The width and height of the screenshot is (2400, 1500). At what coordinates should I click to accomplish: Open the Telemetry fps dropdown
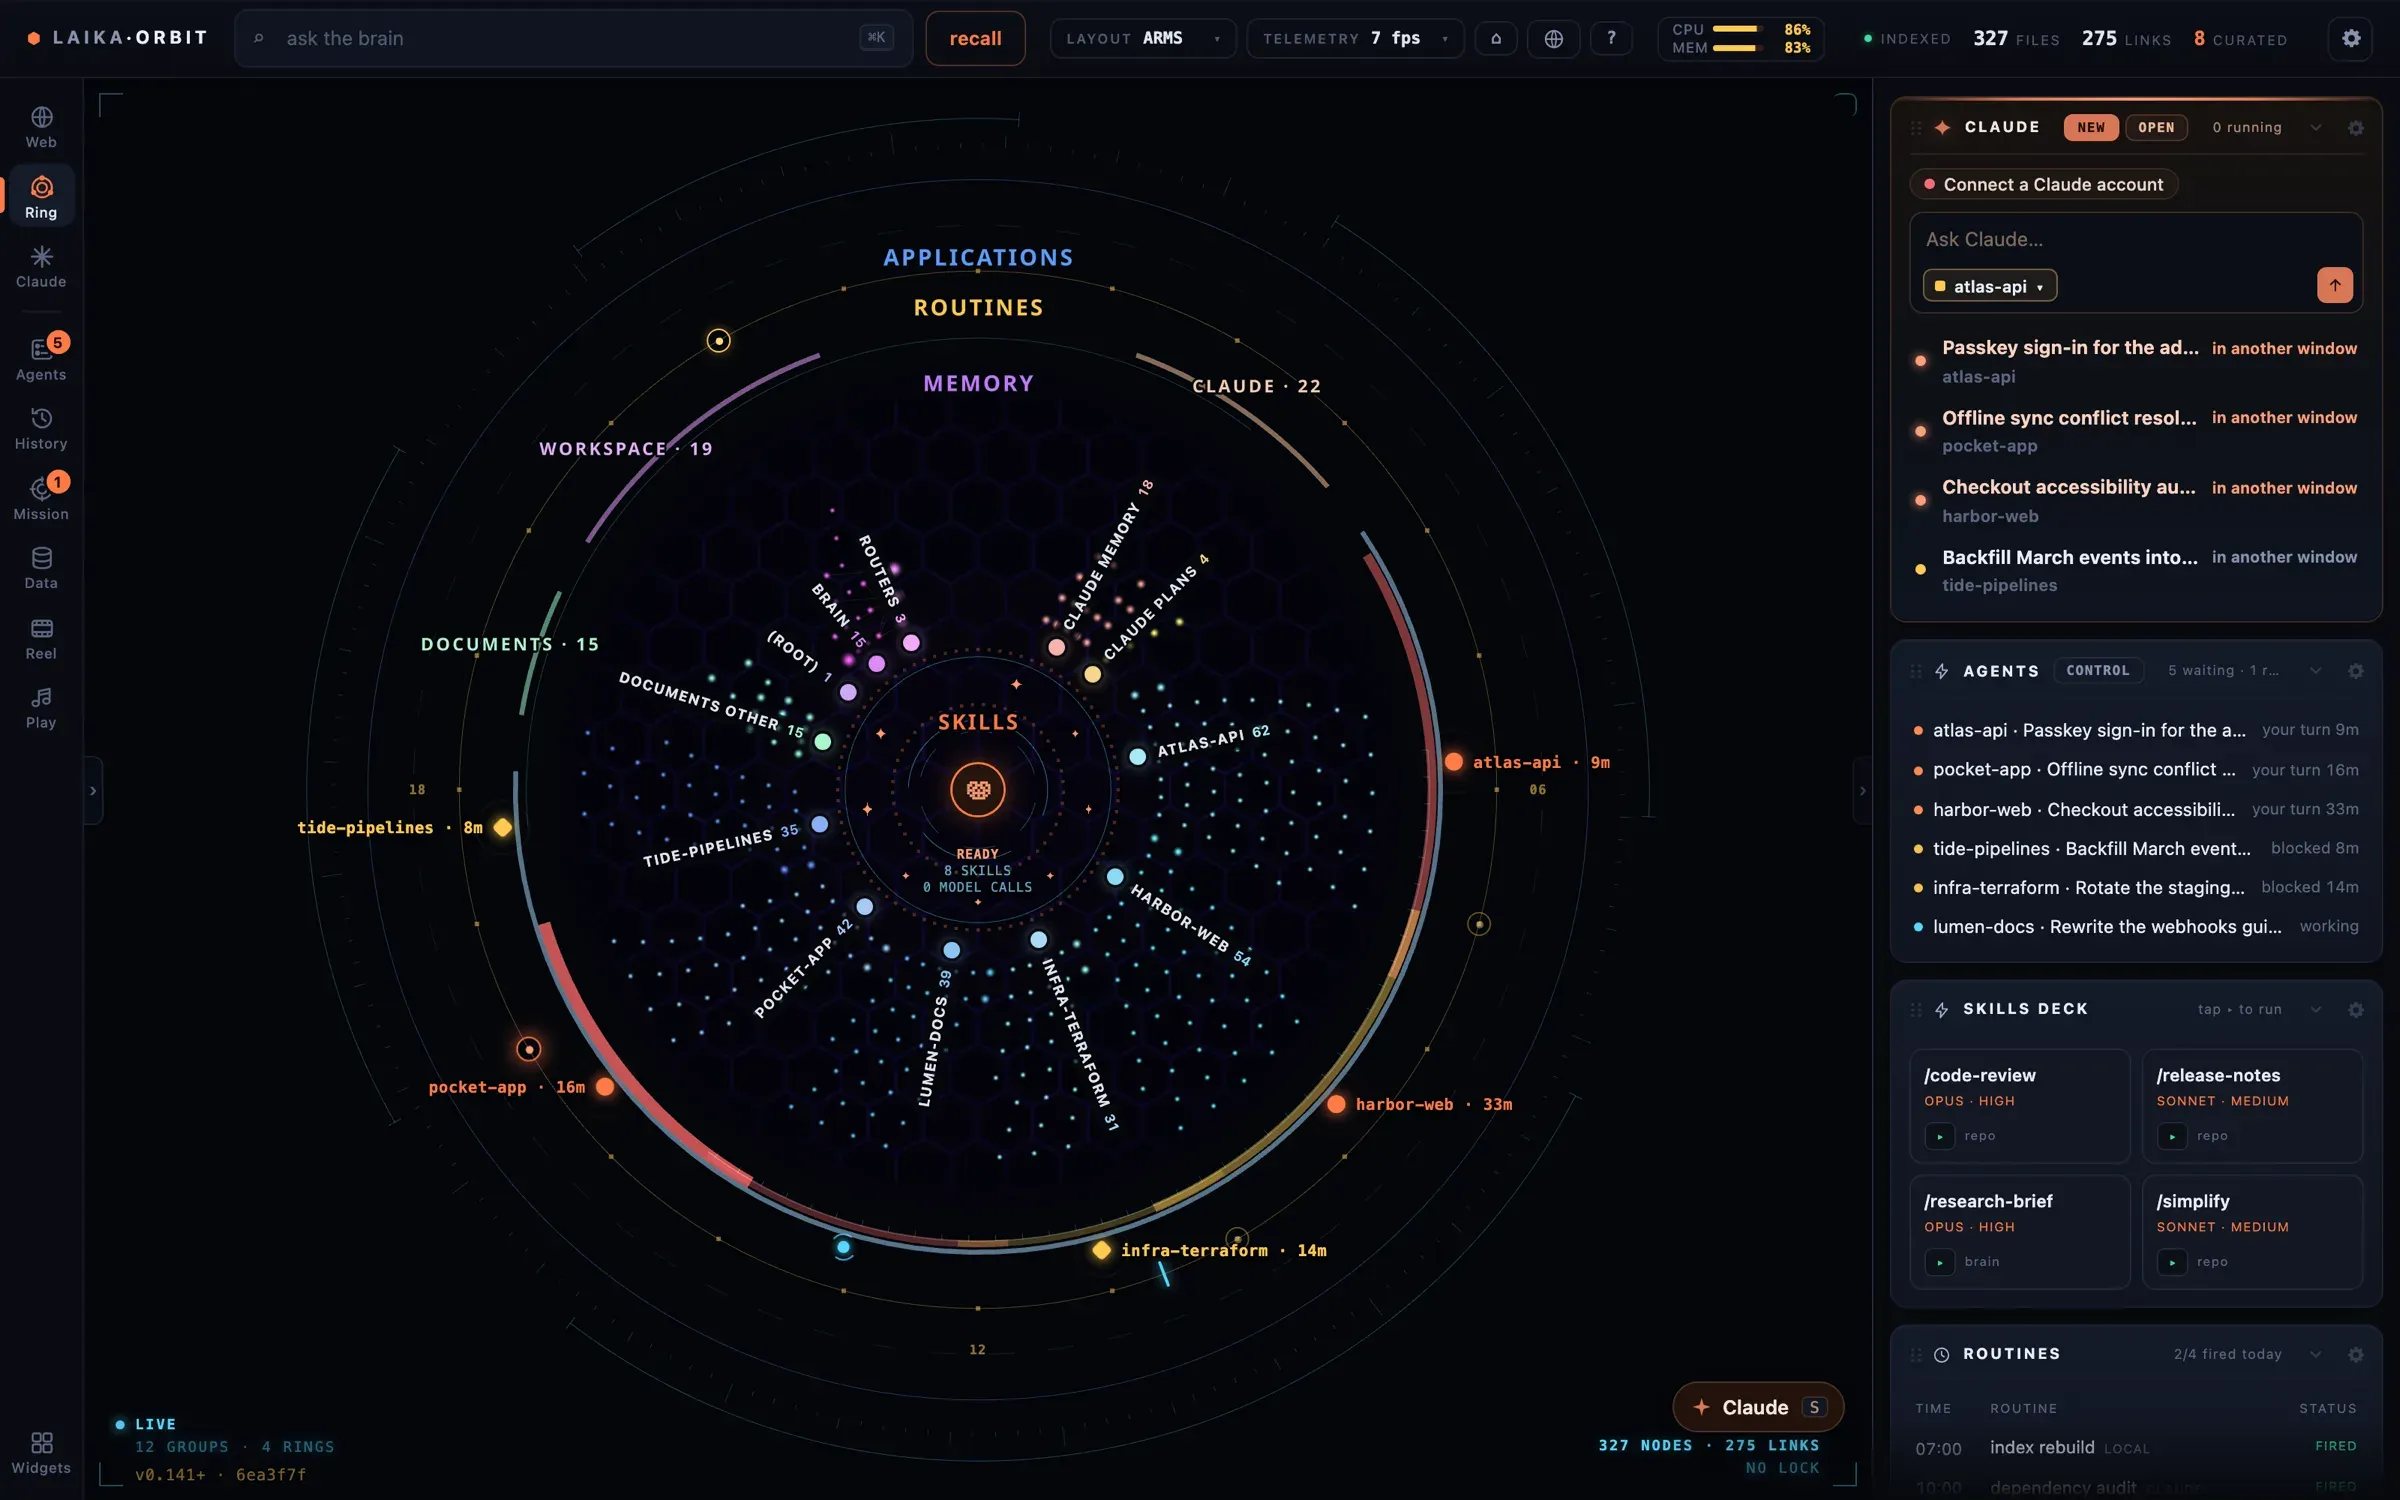[1354, 39]
